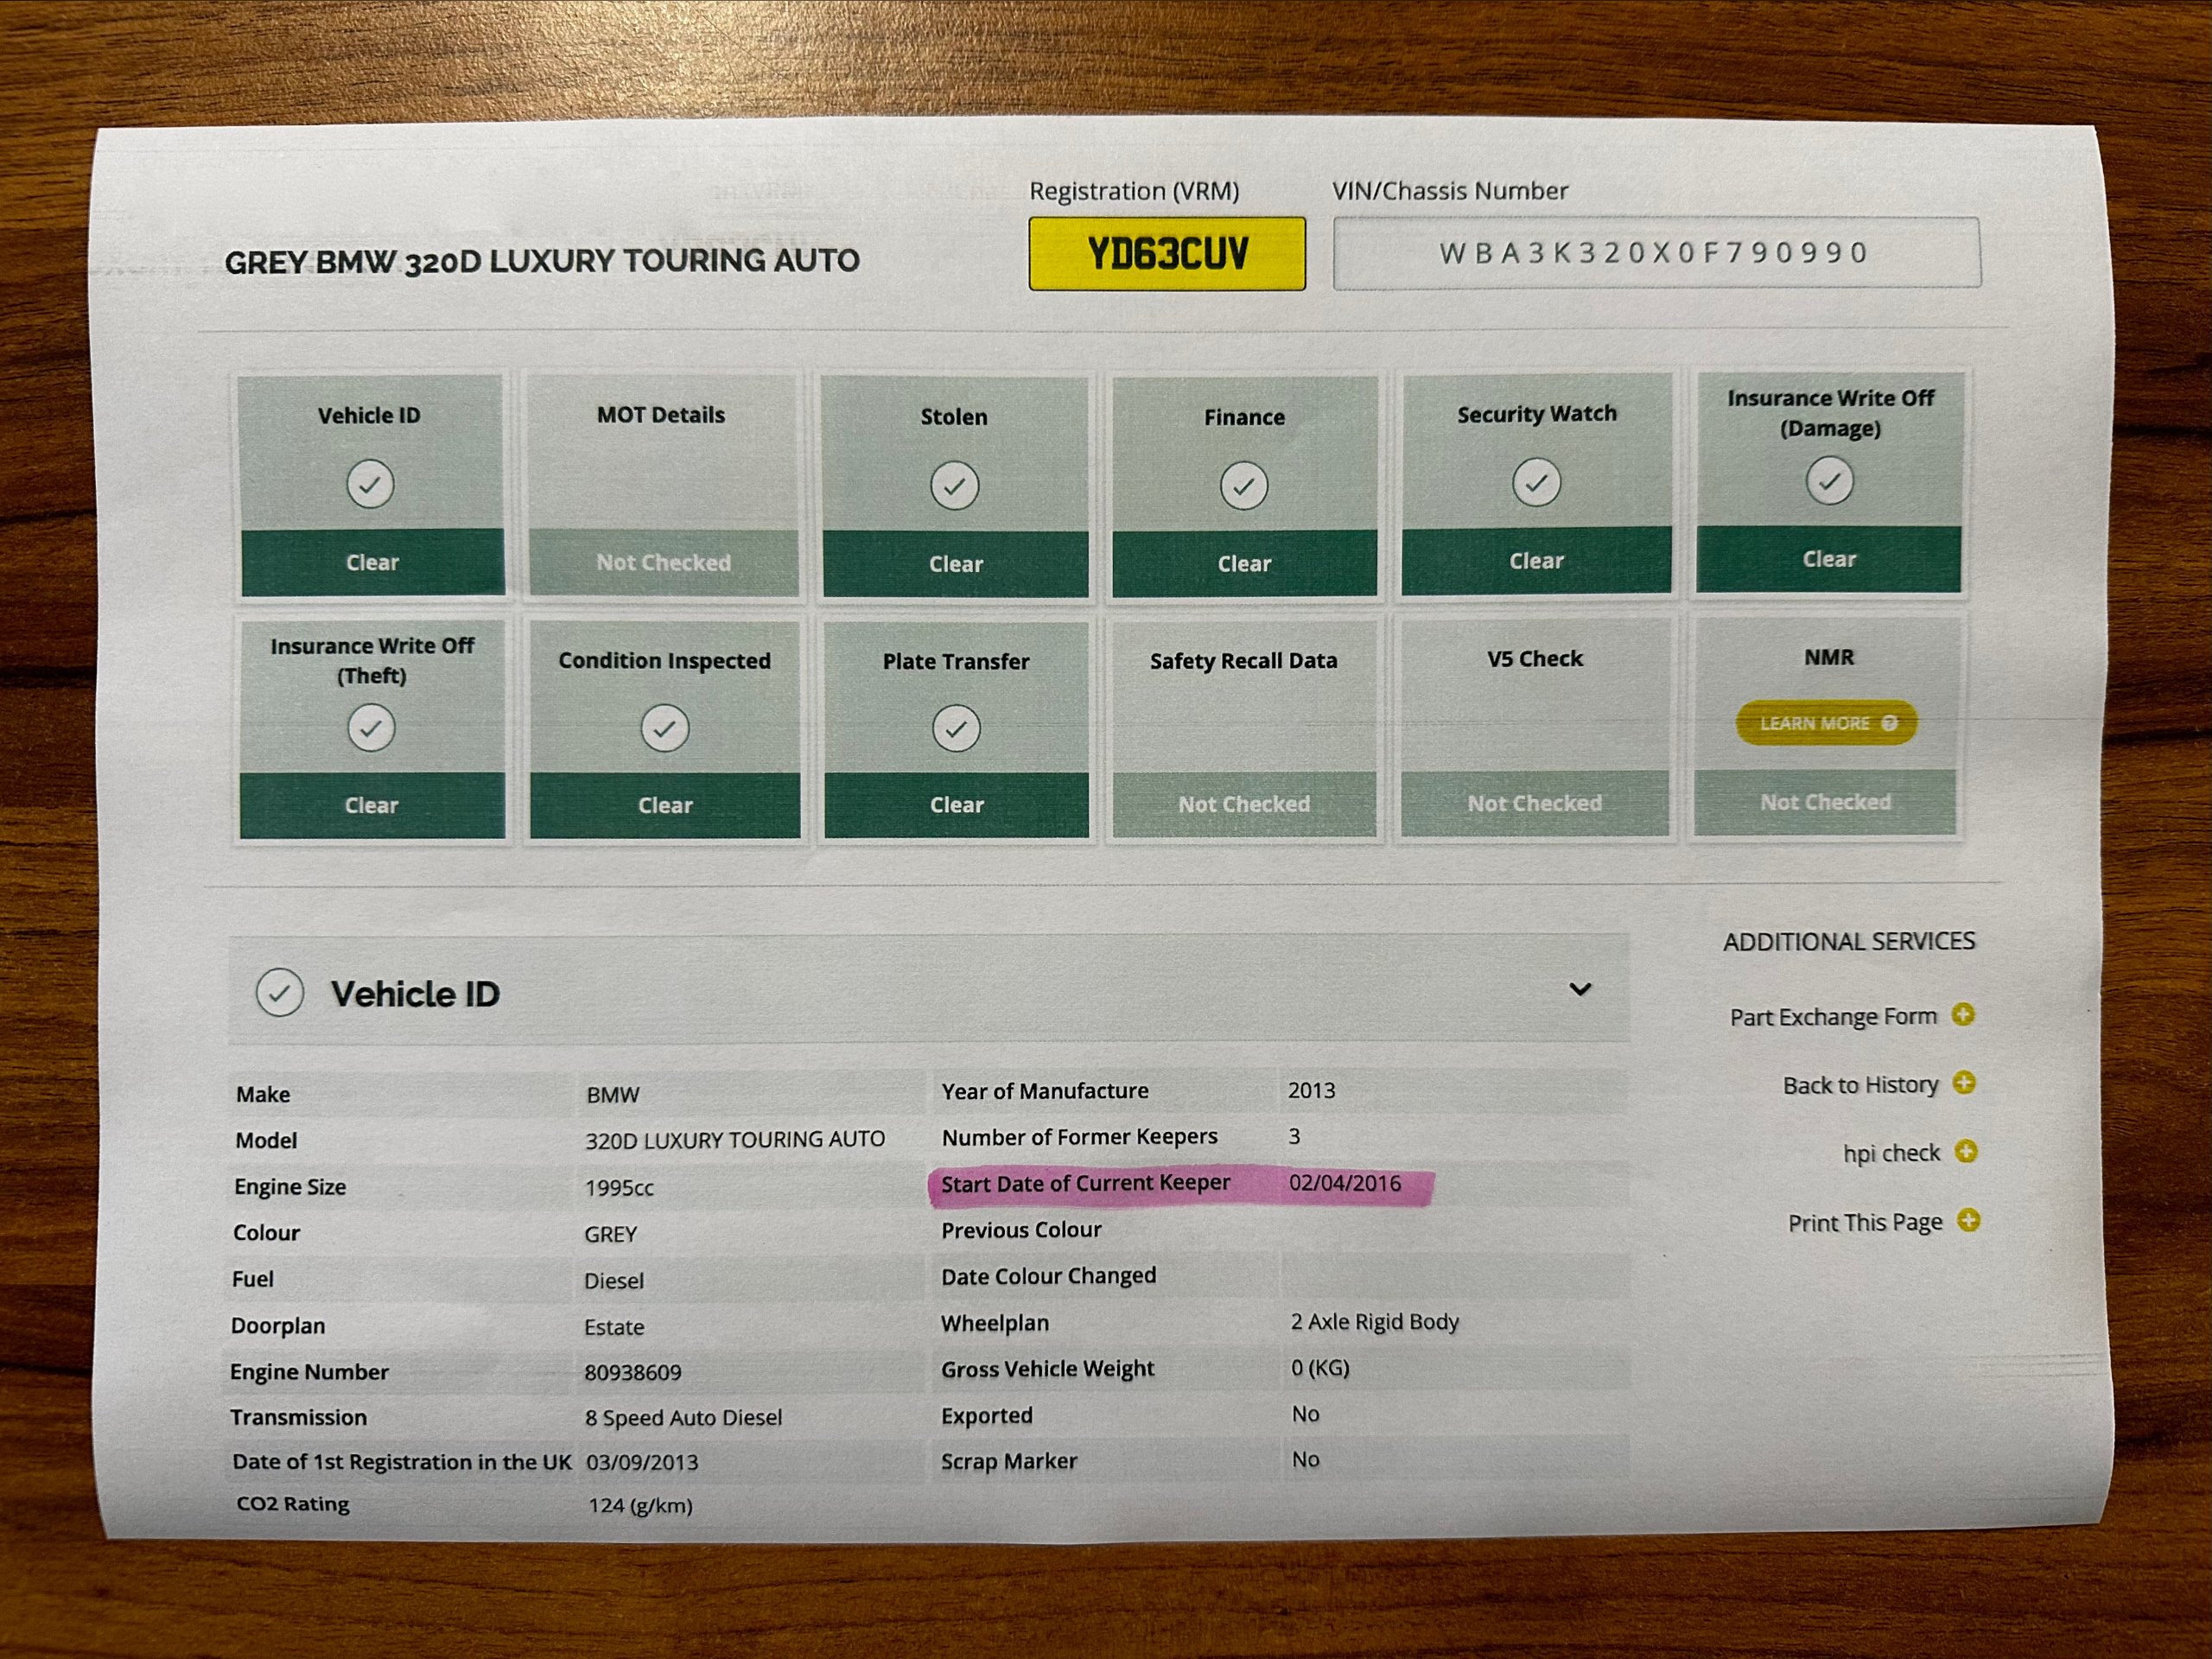The width and height of the screenshot is (2212, 1659).
Task: Click the yellow YD63CUV registration plate
Action: click(1167, 254)
